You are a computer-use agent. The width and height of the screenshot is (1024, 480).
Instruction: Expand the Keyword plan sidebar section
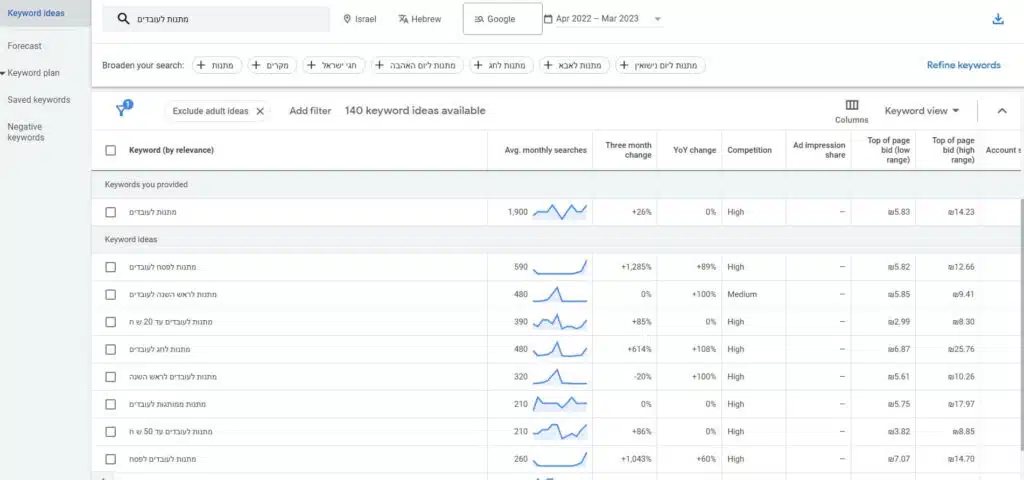pyautogui.click(x=33, y=73)
